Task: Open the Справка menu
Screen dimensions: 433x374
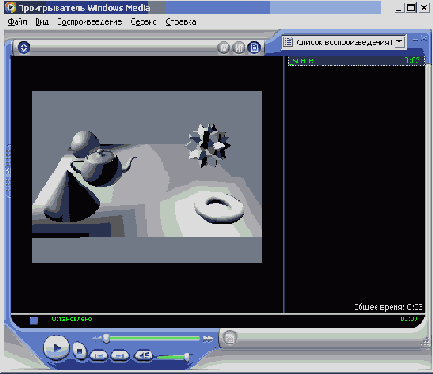Action: (181, 22)
